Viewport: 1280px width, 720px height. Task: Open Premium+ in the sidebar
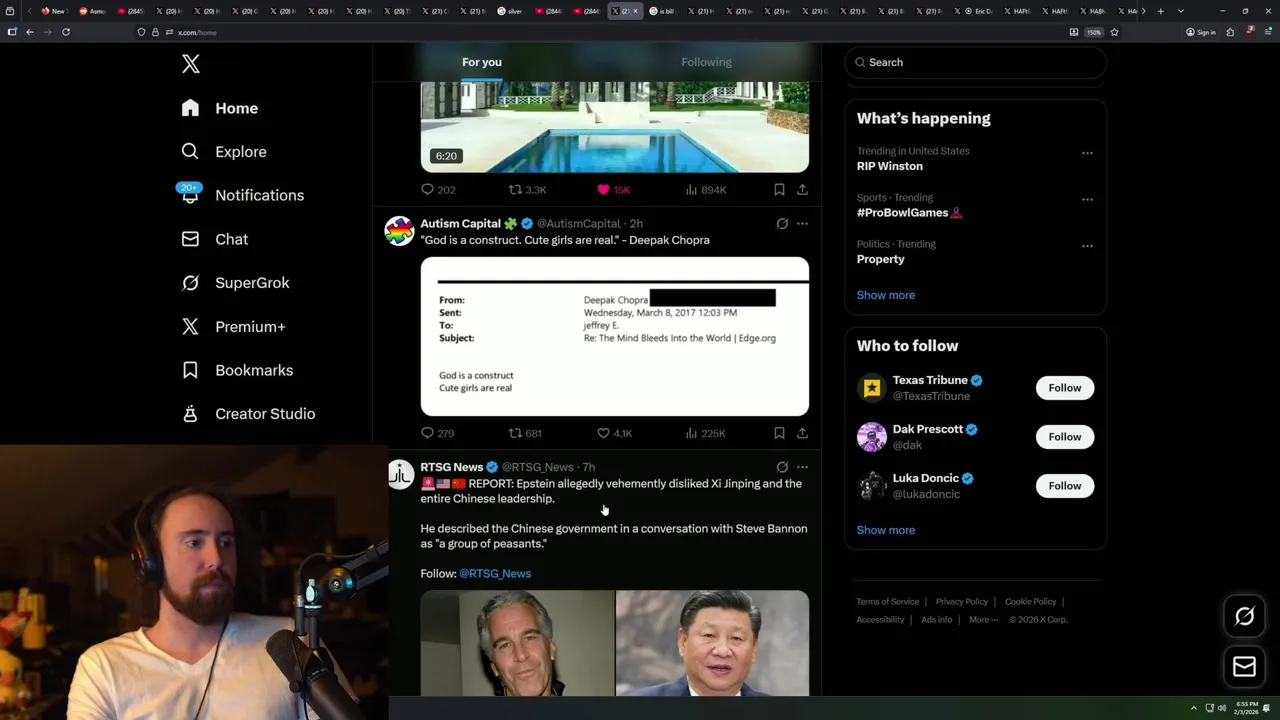[233, 326]
